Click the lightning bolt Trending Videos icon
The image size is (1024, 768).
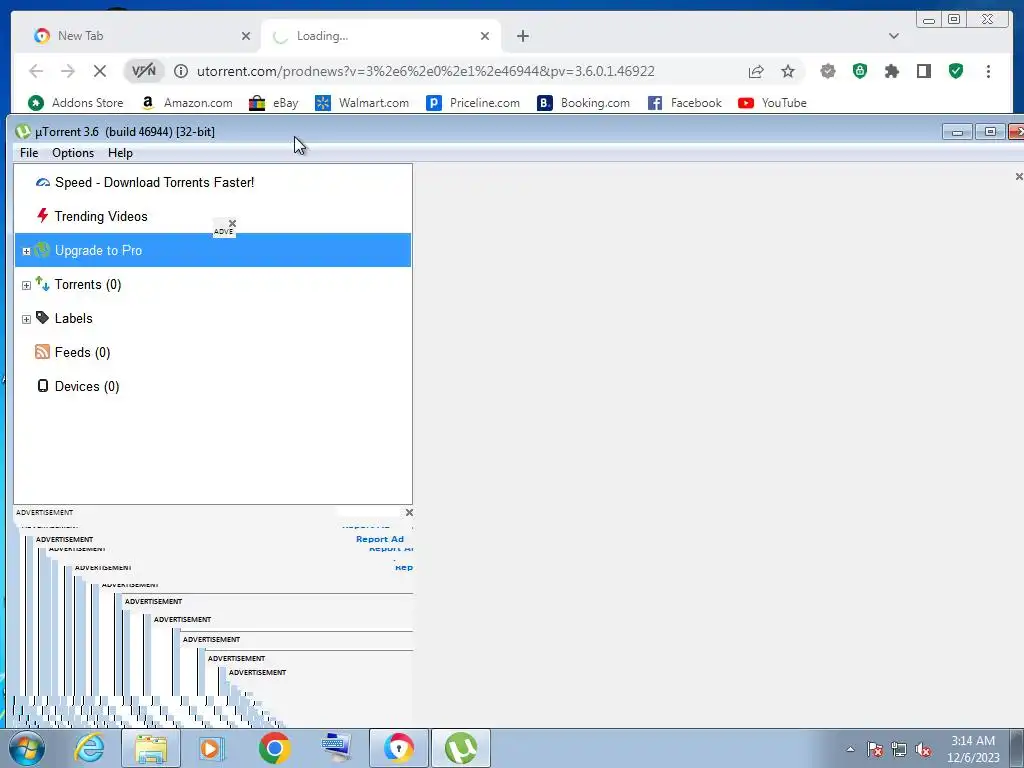tap(42, 216)
